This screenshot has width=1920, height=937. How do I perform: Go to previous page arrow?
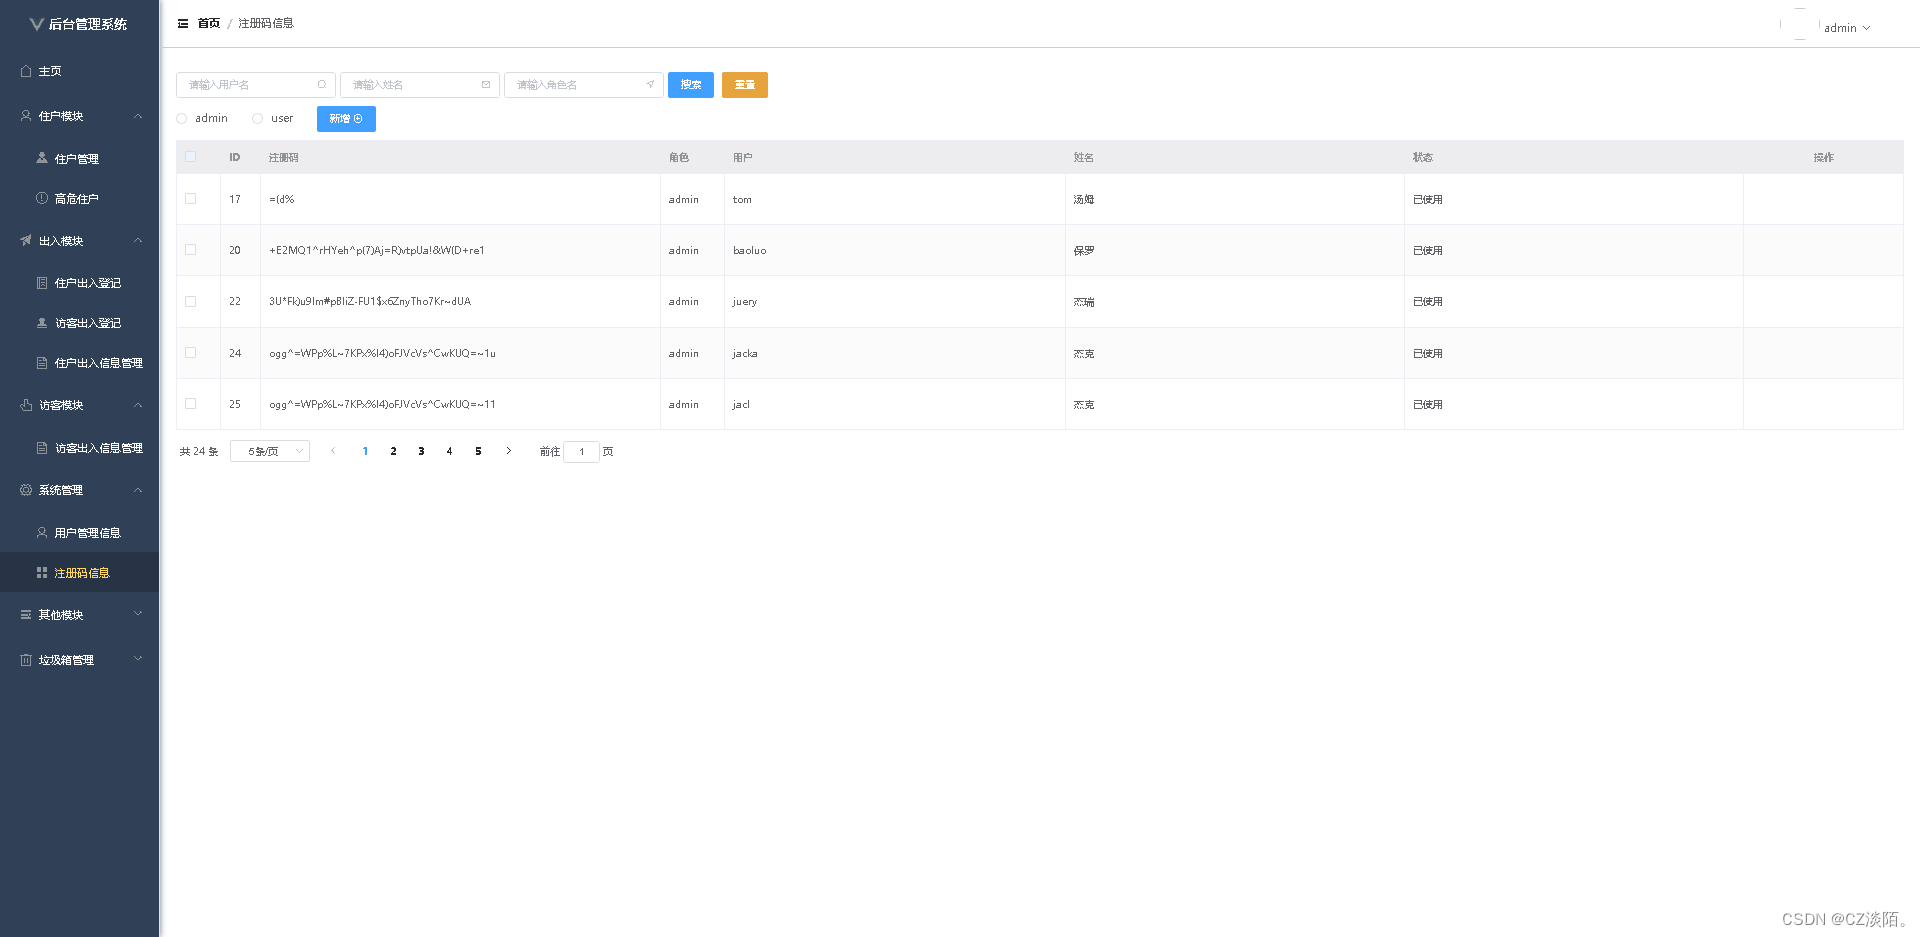click(x=333, y=451)
